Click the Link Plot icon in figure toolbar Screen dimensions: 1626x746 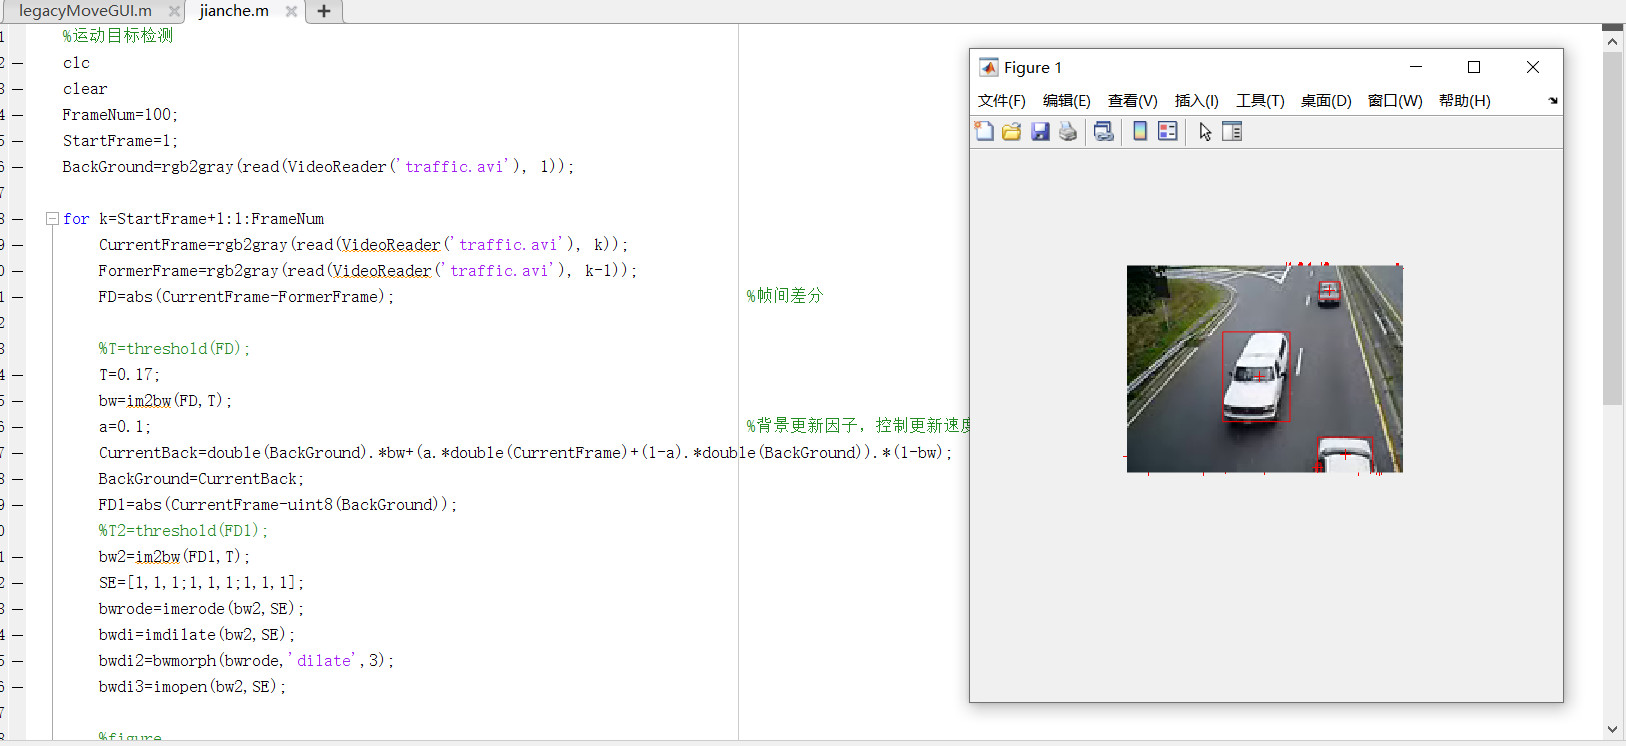pos(1104,131)
